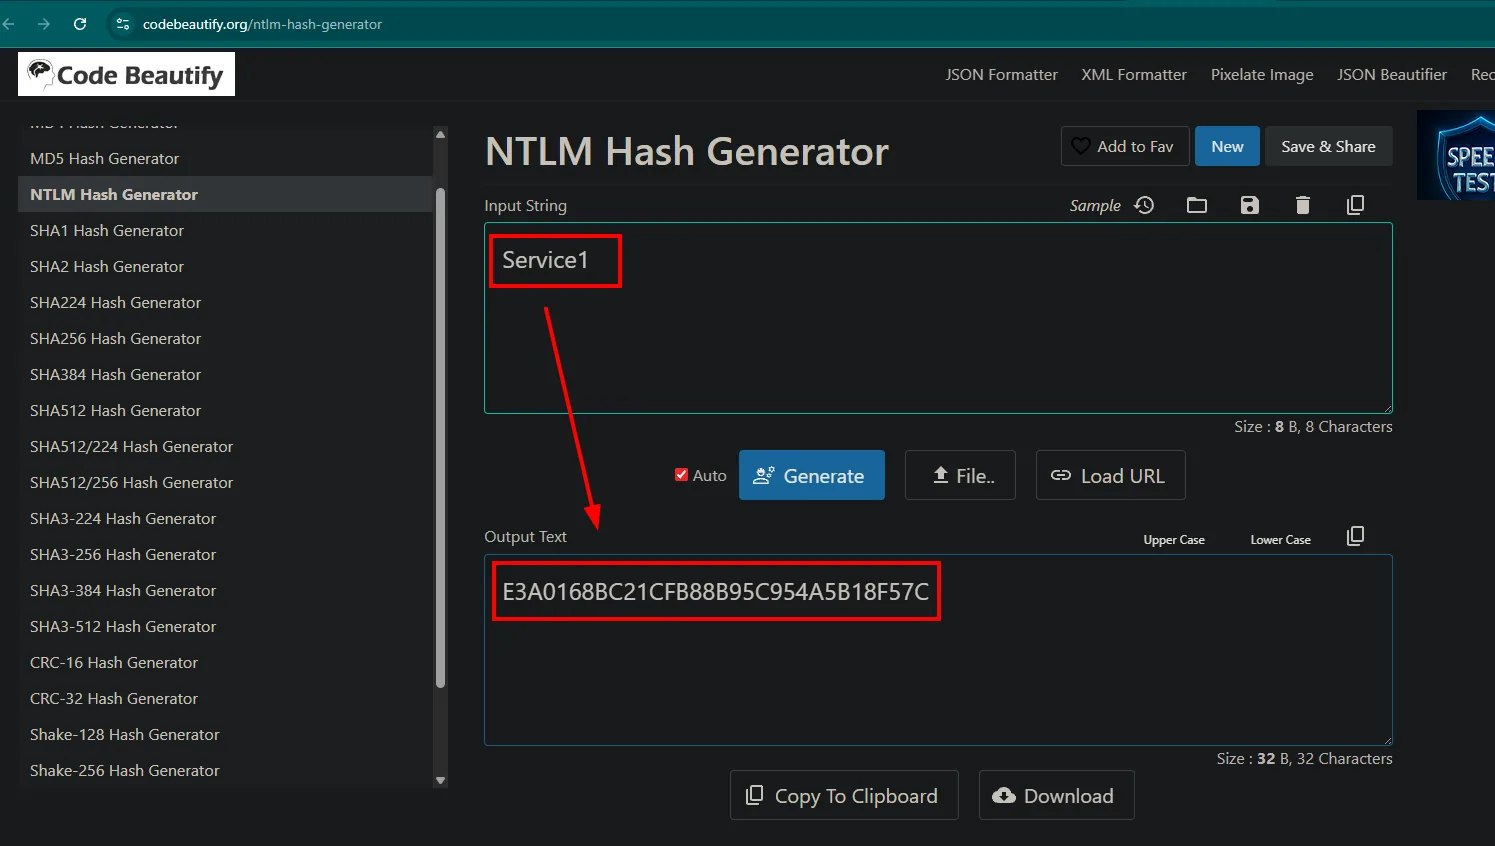Click Copy To Clipboard button
This screenshot has height=846, width=1495.
tap(844, 795)
